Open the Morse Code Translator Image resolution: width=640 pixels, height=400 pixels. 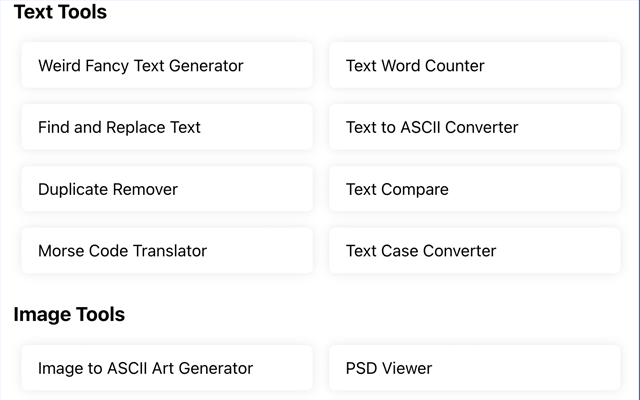click(x=123, y=251)
